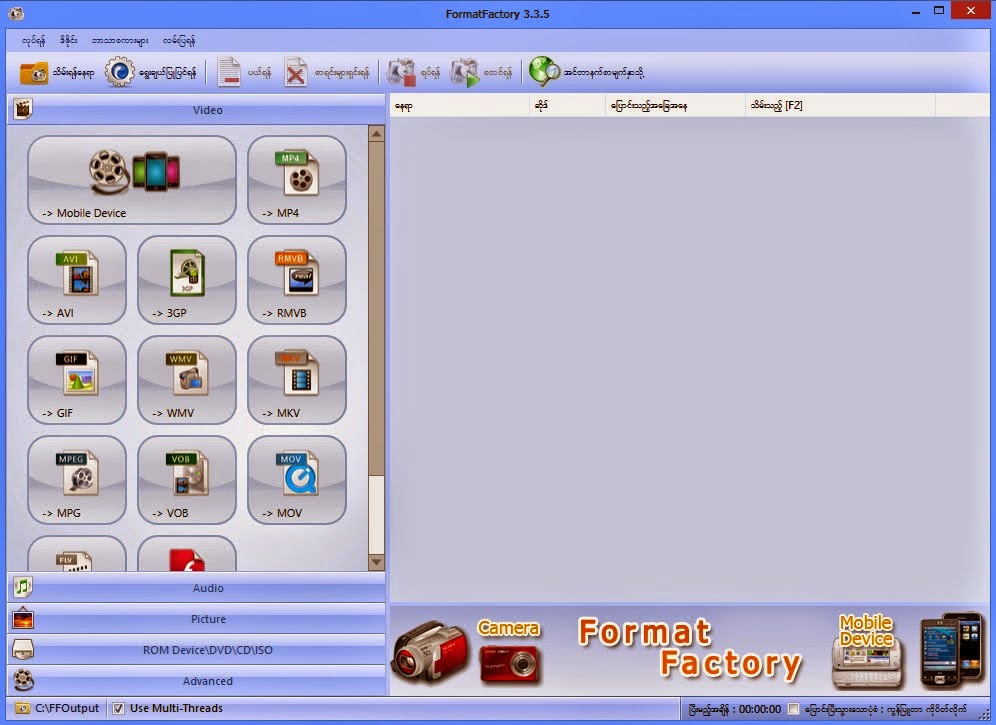Click the stop conversion toolbar icon
The height and width of the screenshot is (725, 996).
pos(401,72)
